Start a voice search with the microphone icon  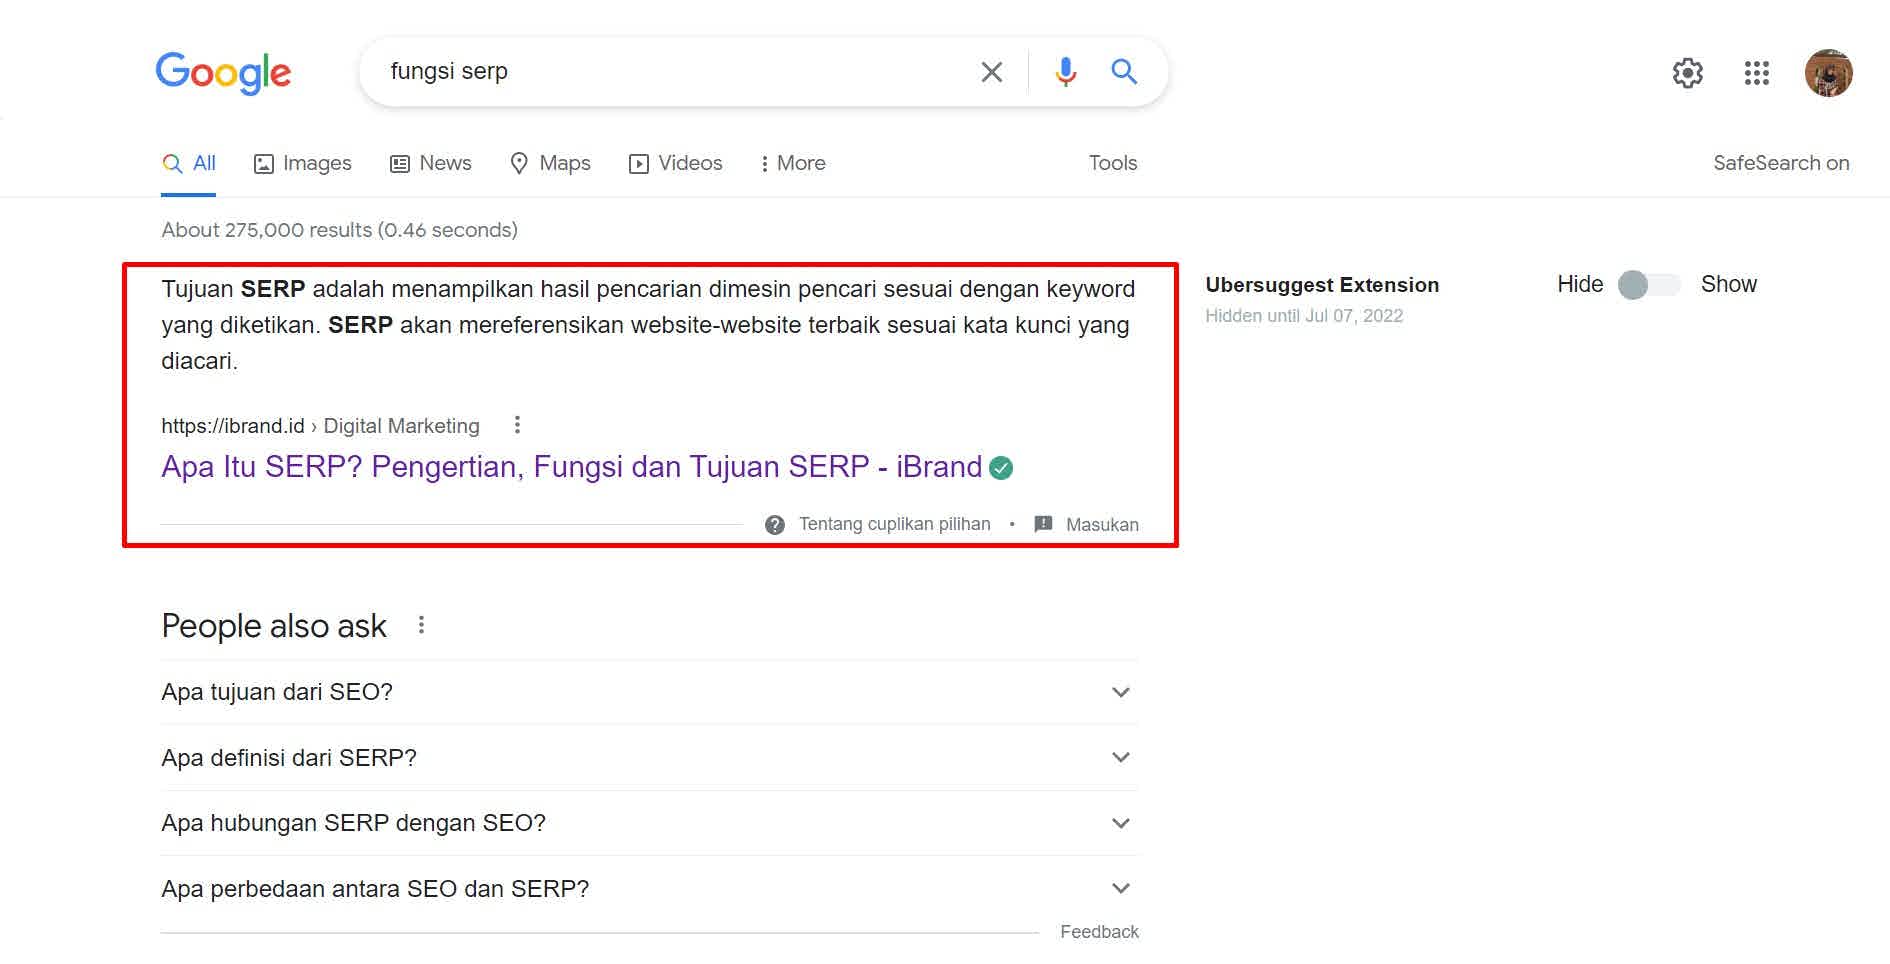click(x=1065, y=71)
